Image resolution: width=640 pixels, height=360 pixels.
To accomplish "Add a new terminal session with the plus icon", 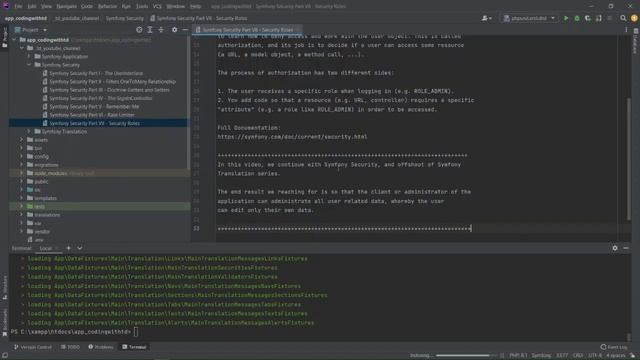I will click(x=69, y=248).
